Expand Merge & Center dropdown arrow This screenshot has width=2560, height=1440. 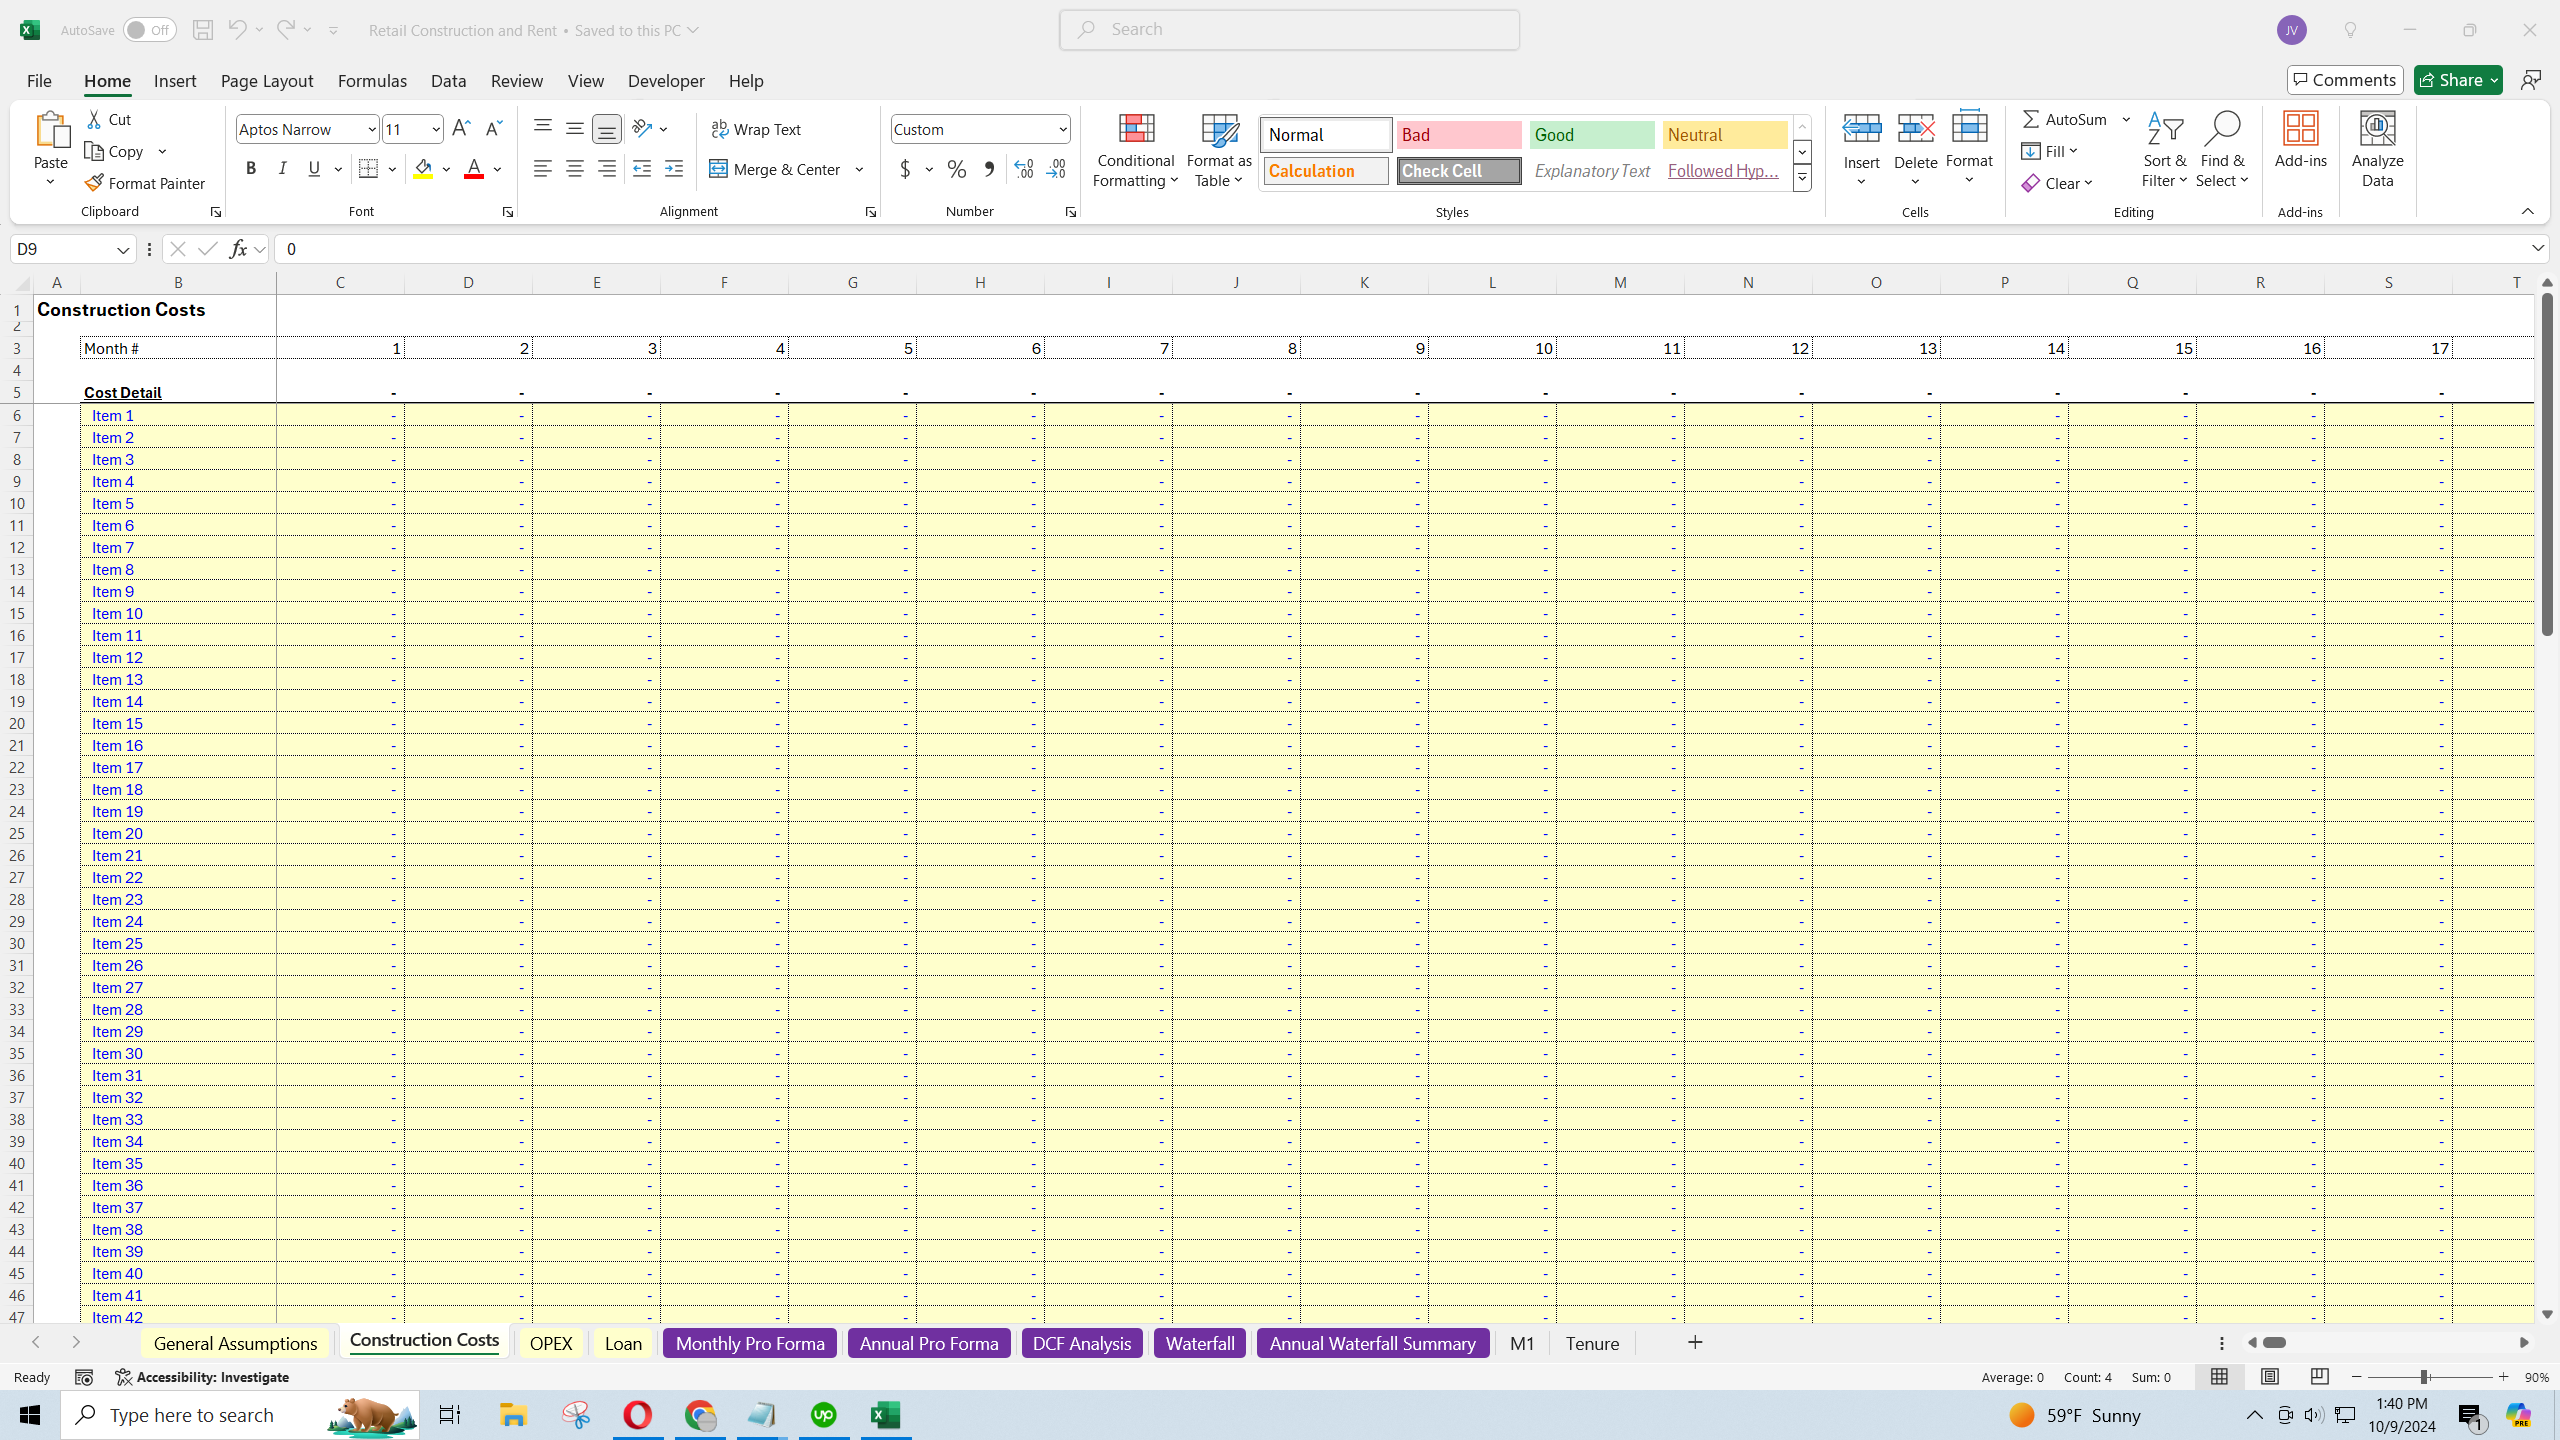(x=859, y=169)
